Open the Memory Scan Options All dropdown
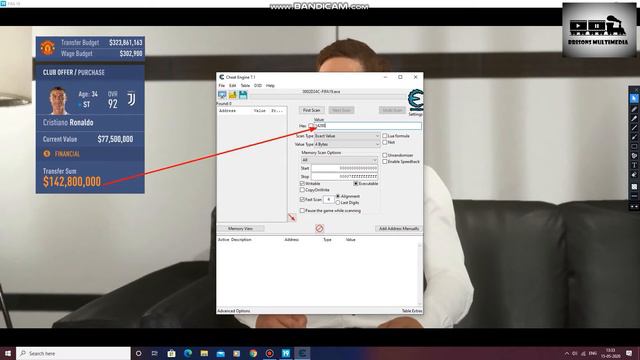 339,160
